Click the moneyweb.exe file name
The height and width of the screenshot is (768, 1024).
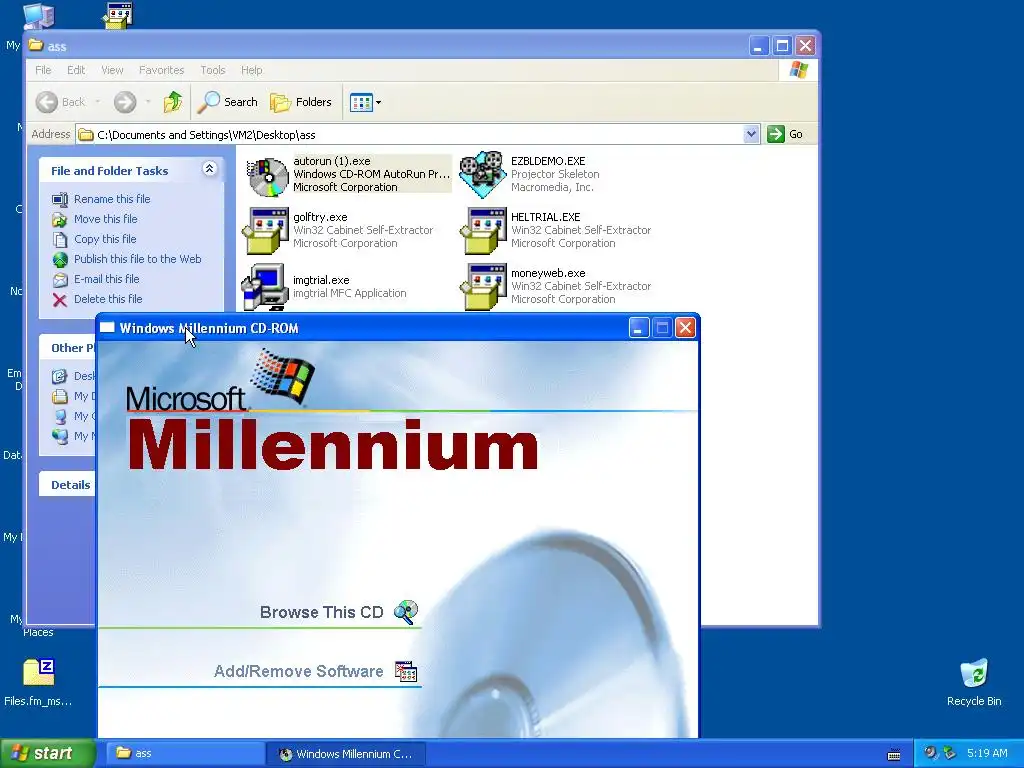point(548,273)
